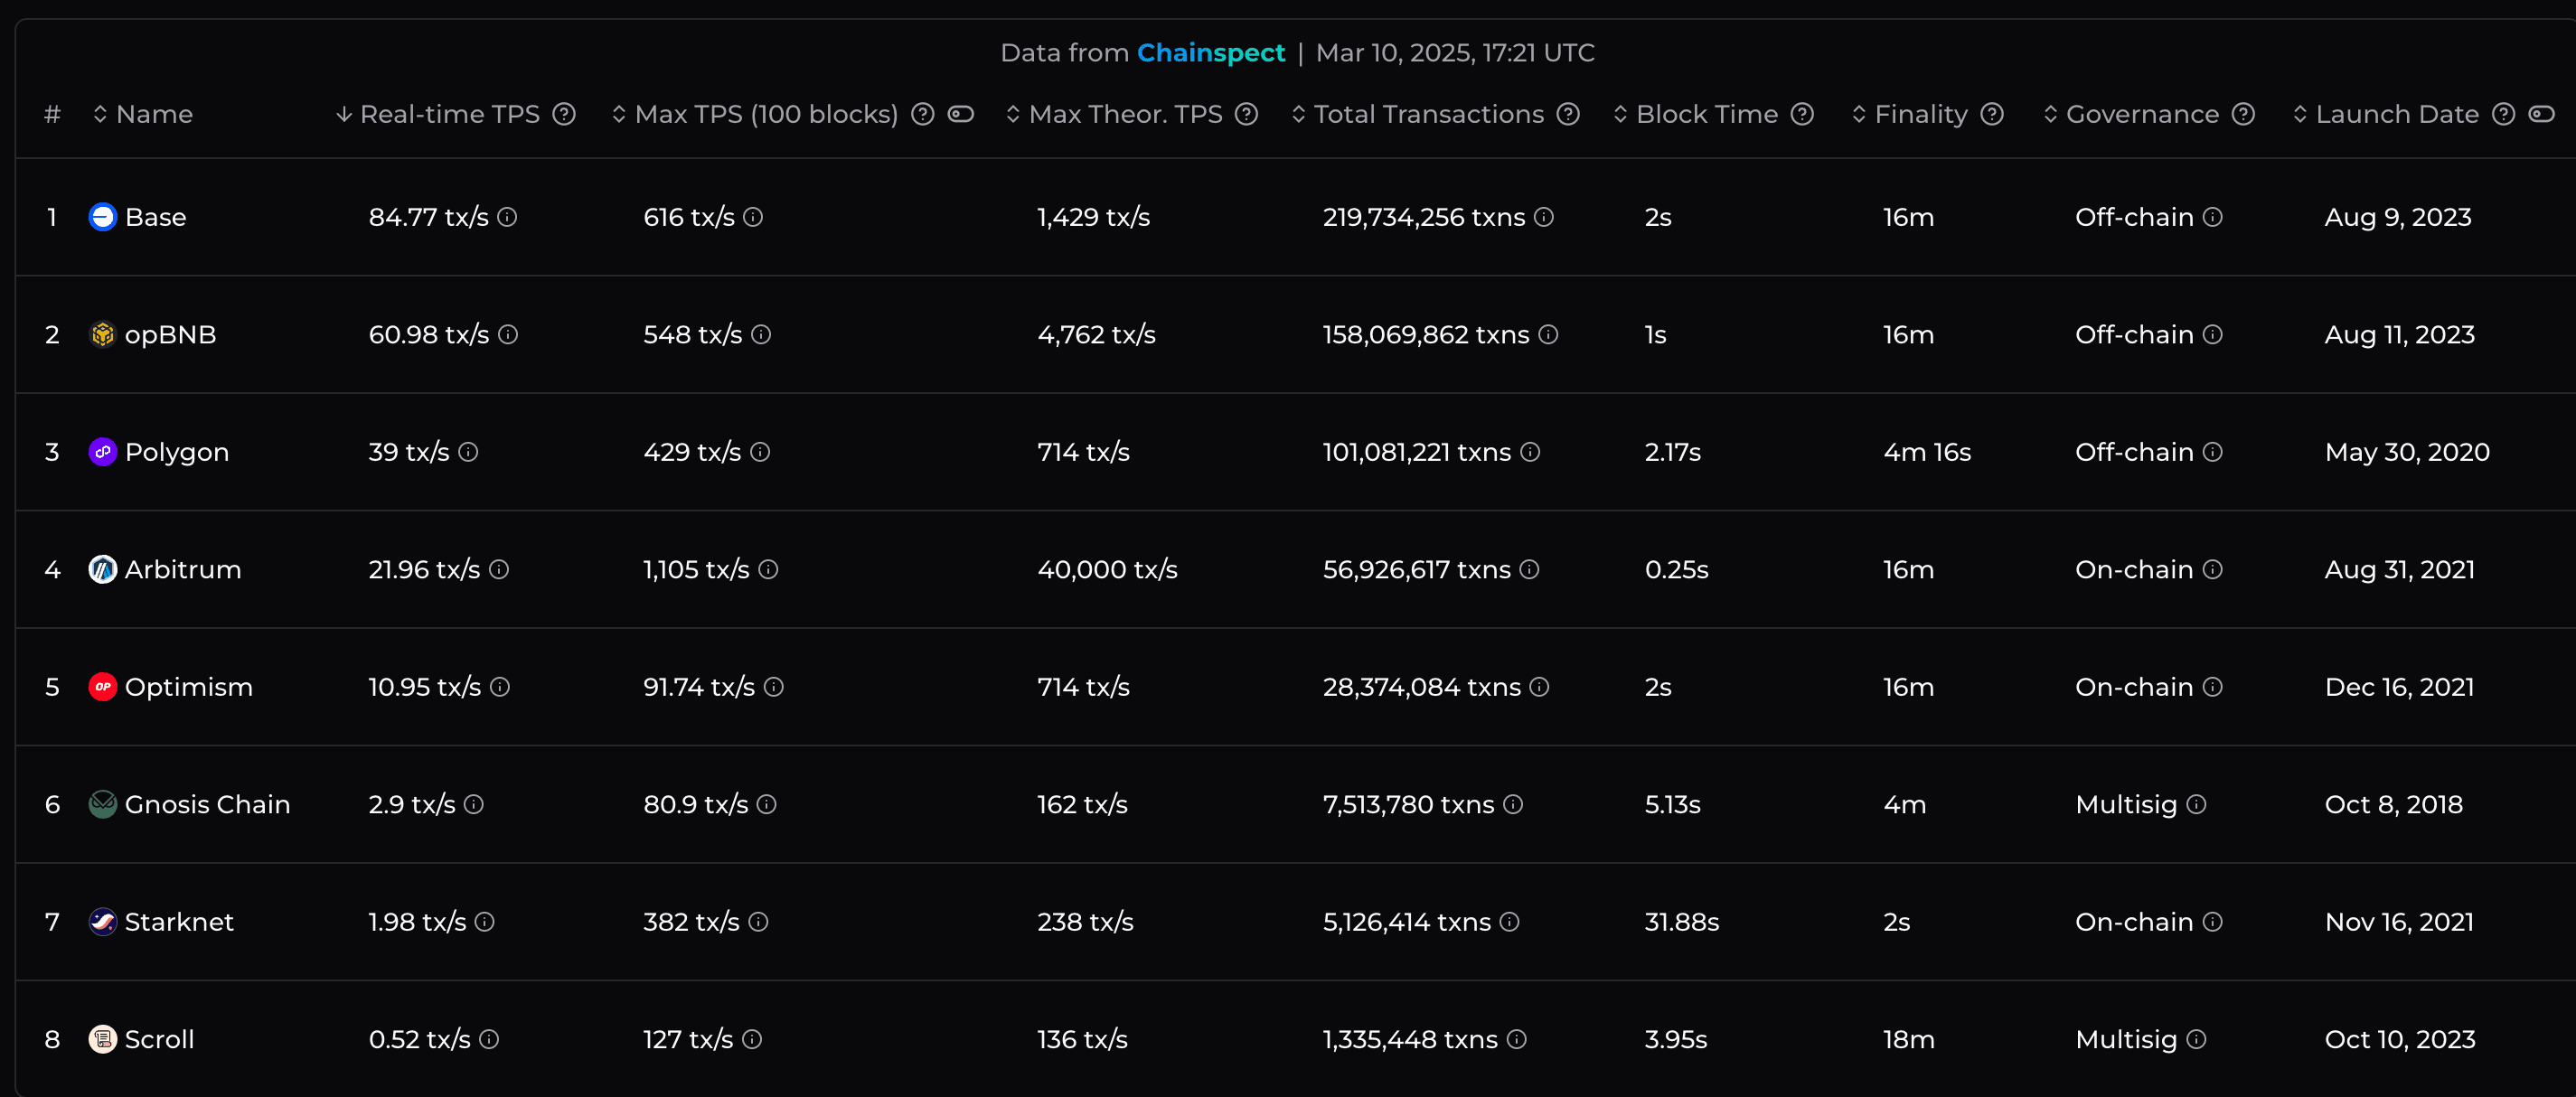
Task: Sort by Block Time column header
Action: click(x=1706, y=114)
